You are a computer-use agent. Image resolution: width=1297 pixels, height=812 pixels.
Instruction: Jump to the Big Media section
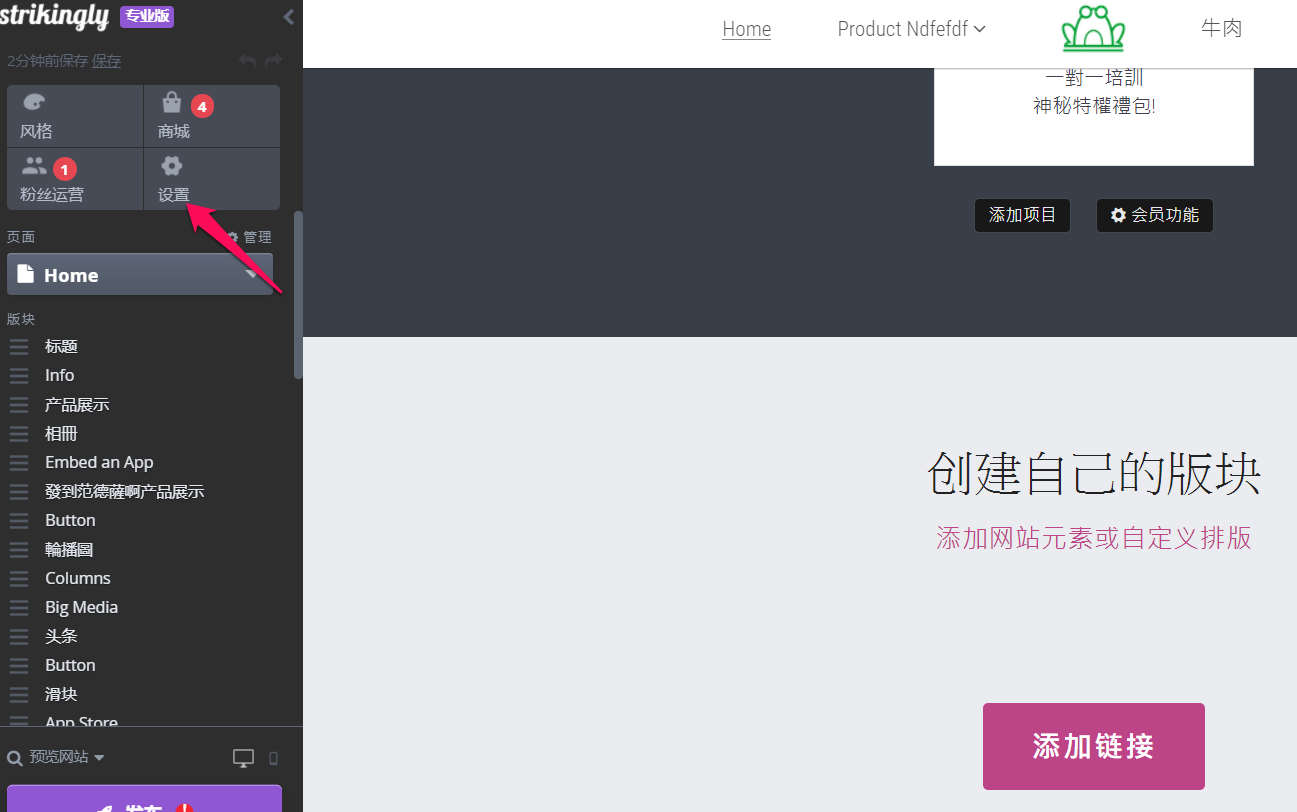tap(81, 607)
